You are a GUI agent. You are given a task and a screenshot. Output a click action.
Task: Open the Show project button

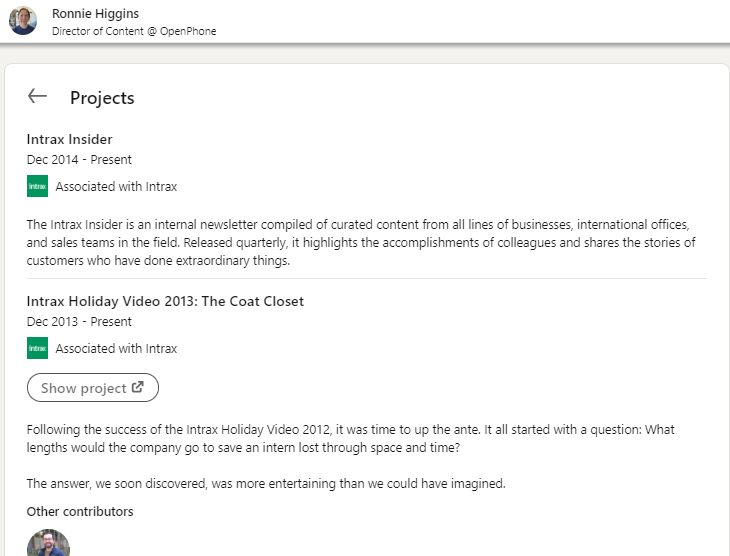point(93,387)
